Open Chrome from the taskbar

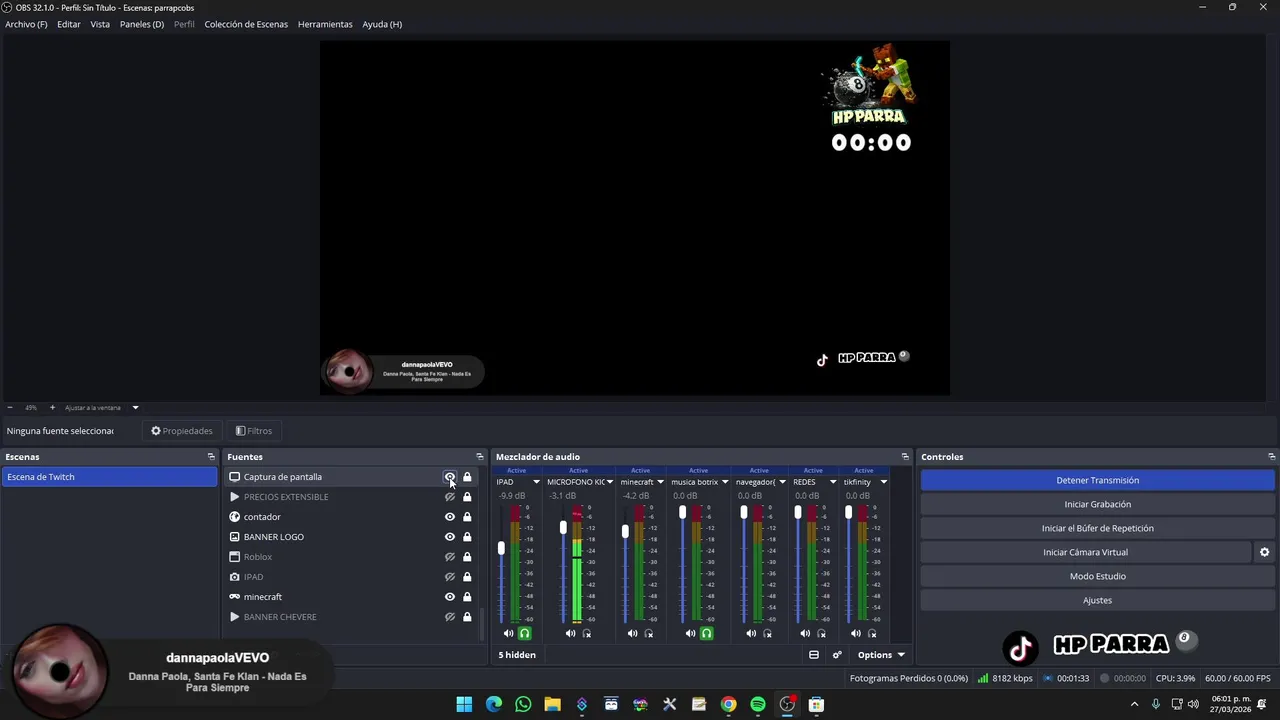[x=728, y=704]
